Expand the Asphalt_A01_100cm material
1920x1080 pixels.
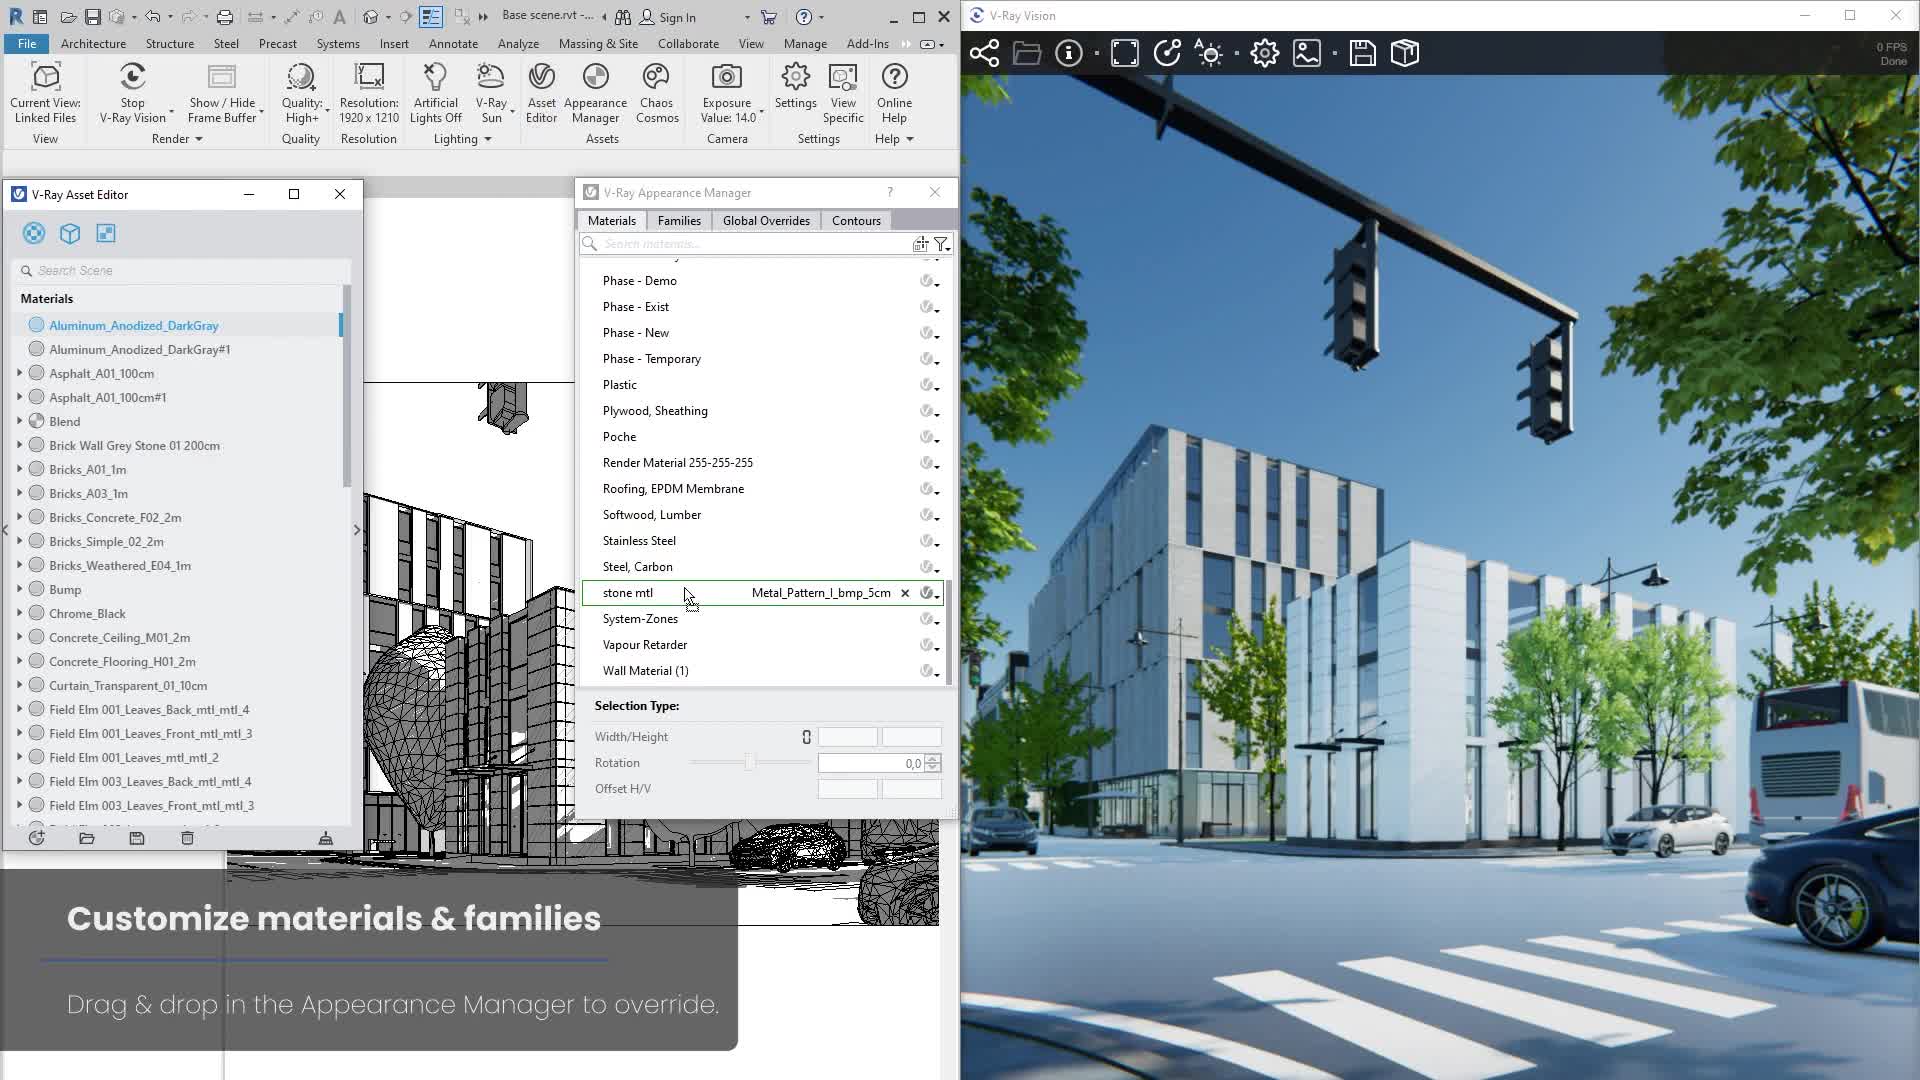pyautogui.click(x=19, y=373)
